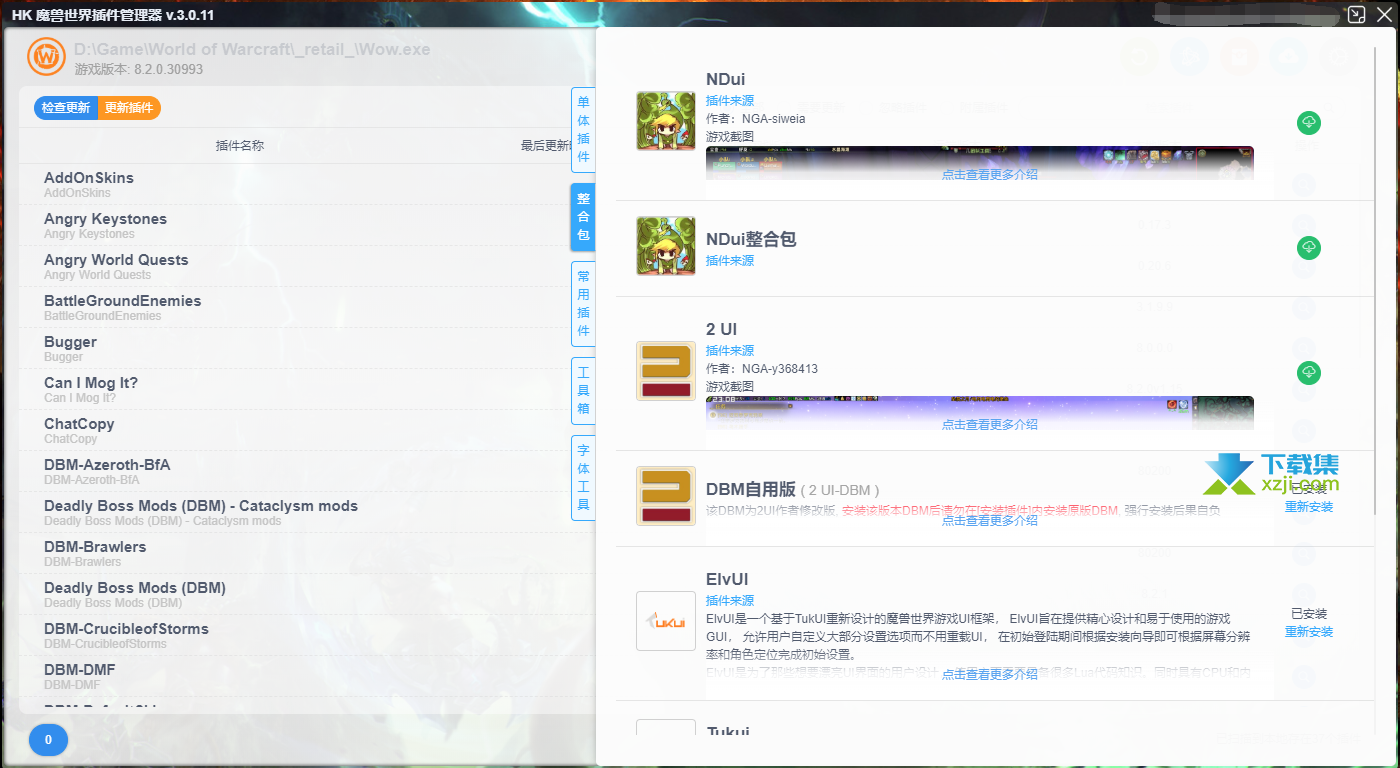1400x768 pixels.
Task: Switch to 工具箱 tab
Action: (x=583, y=391)
